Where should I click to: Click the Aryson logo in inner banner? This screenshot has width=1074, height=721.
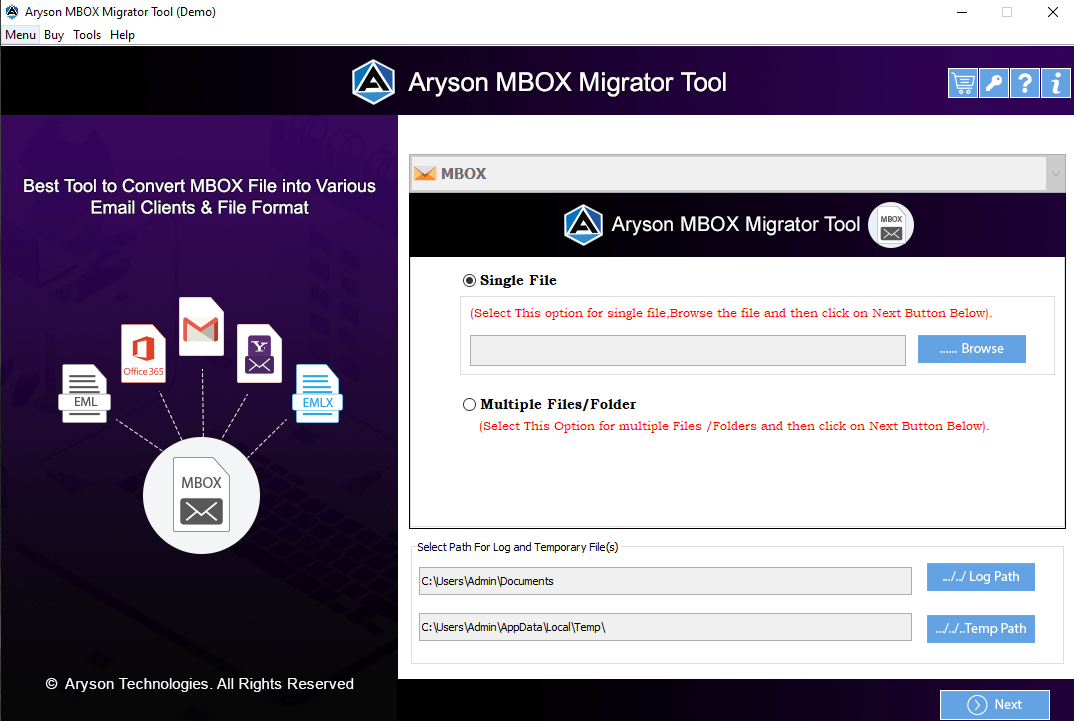coord(583,225)
